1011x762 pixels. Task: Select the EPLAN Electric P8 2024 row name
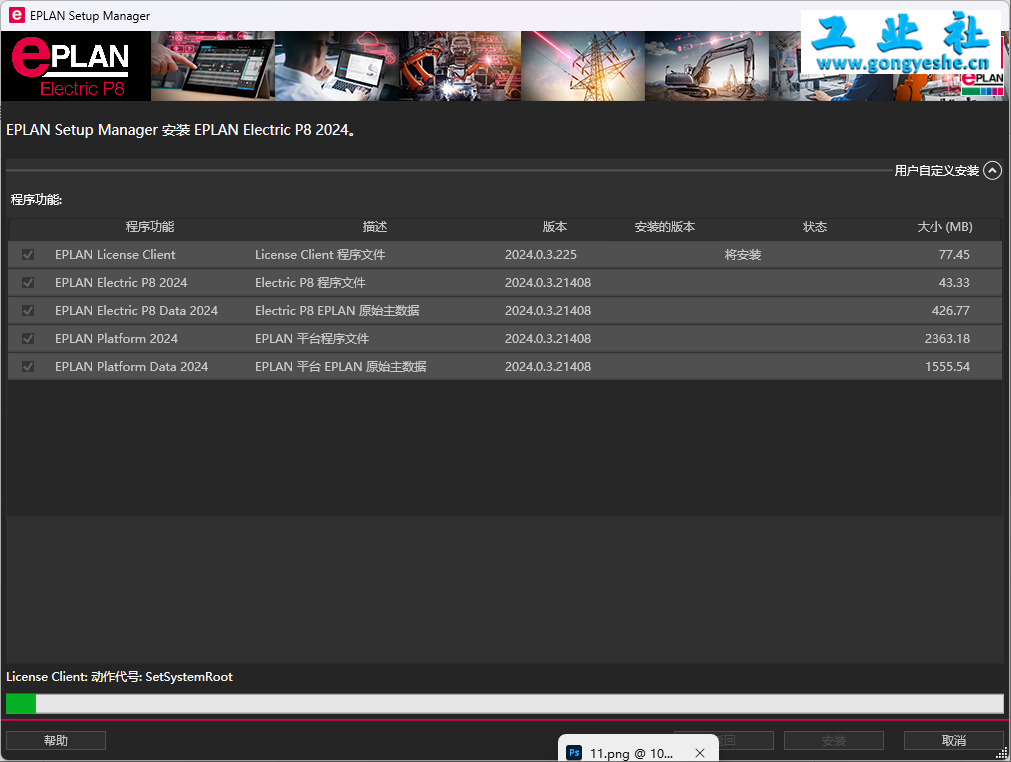point(121,282)
